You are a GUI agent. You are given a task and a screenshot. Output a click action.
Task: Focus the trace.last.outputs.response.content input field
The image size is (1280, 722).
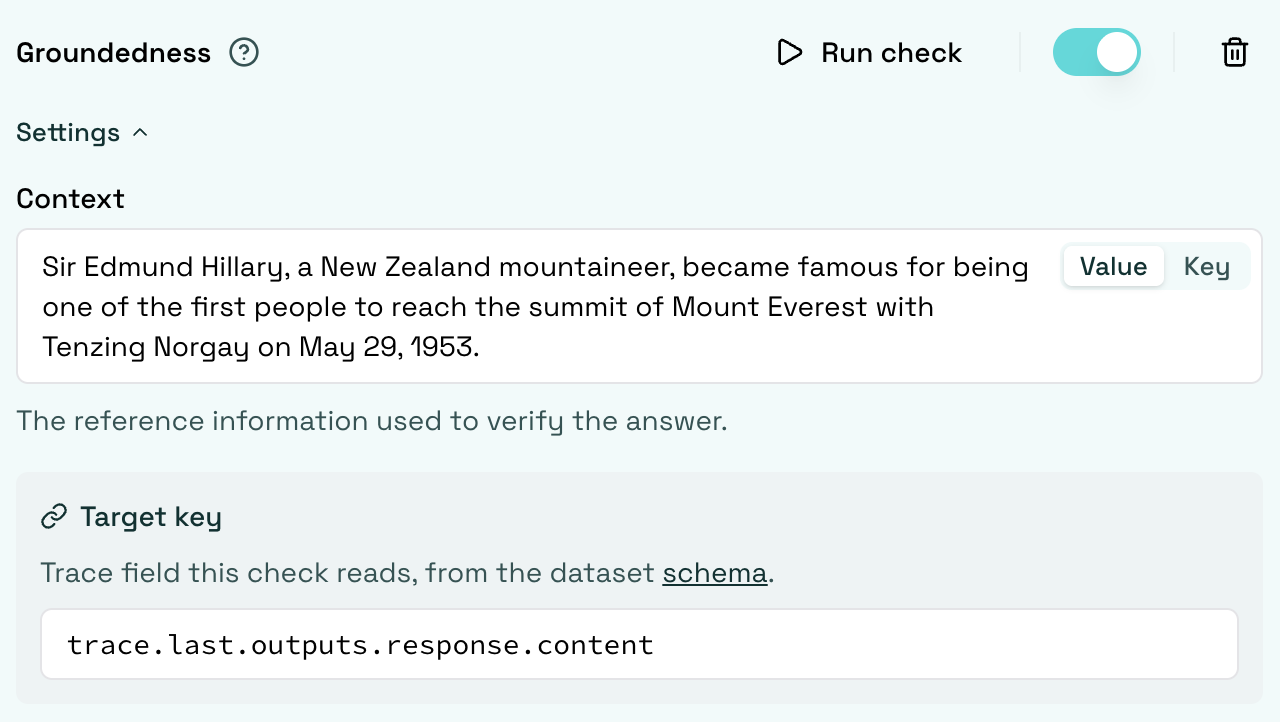click(x=639, y=644)
